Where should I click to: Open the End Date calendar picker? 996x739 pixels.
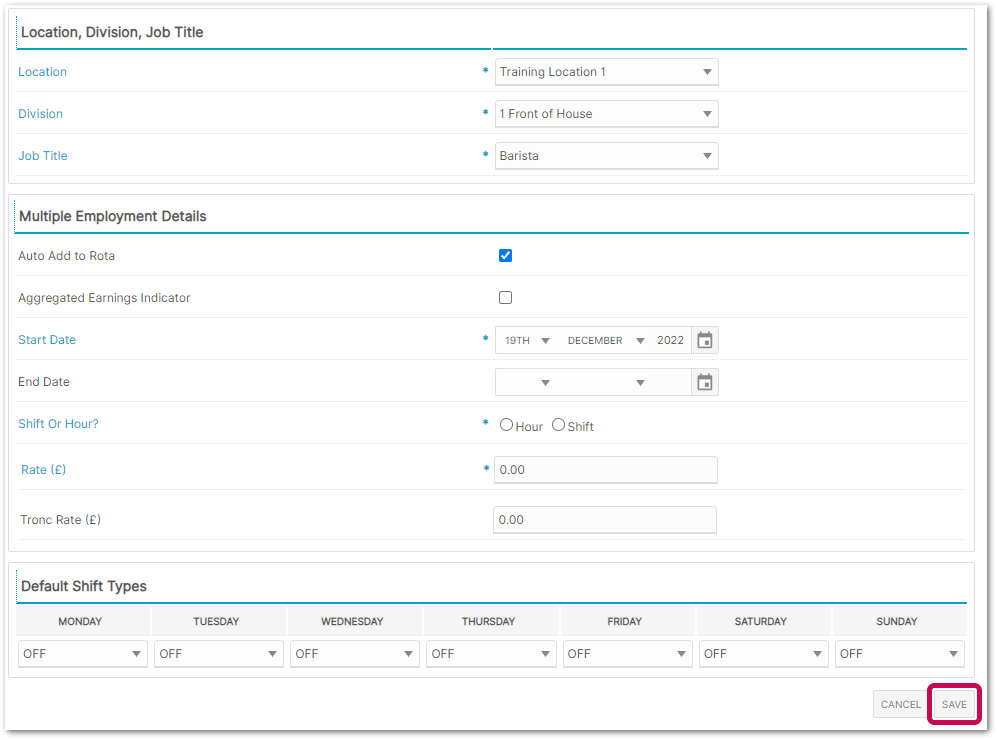[705, 382]
